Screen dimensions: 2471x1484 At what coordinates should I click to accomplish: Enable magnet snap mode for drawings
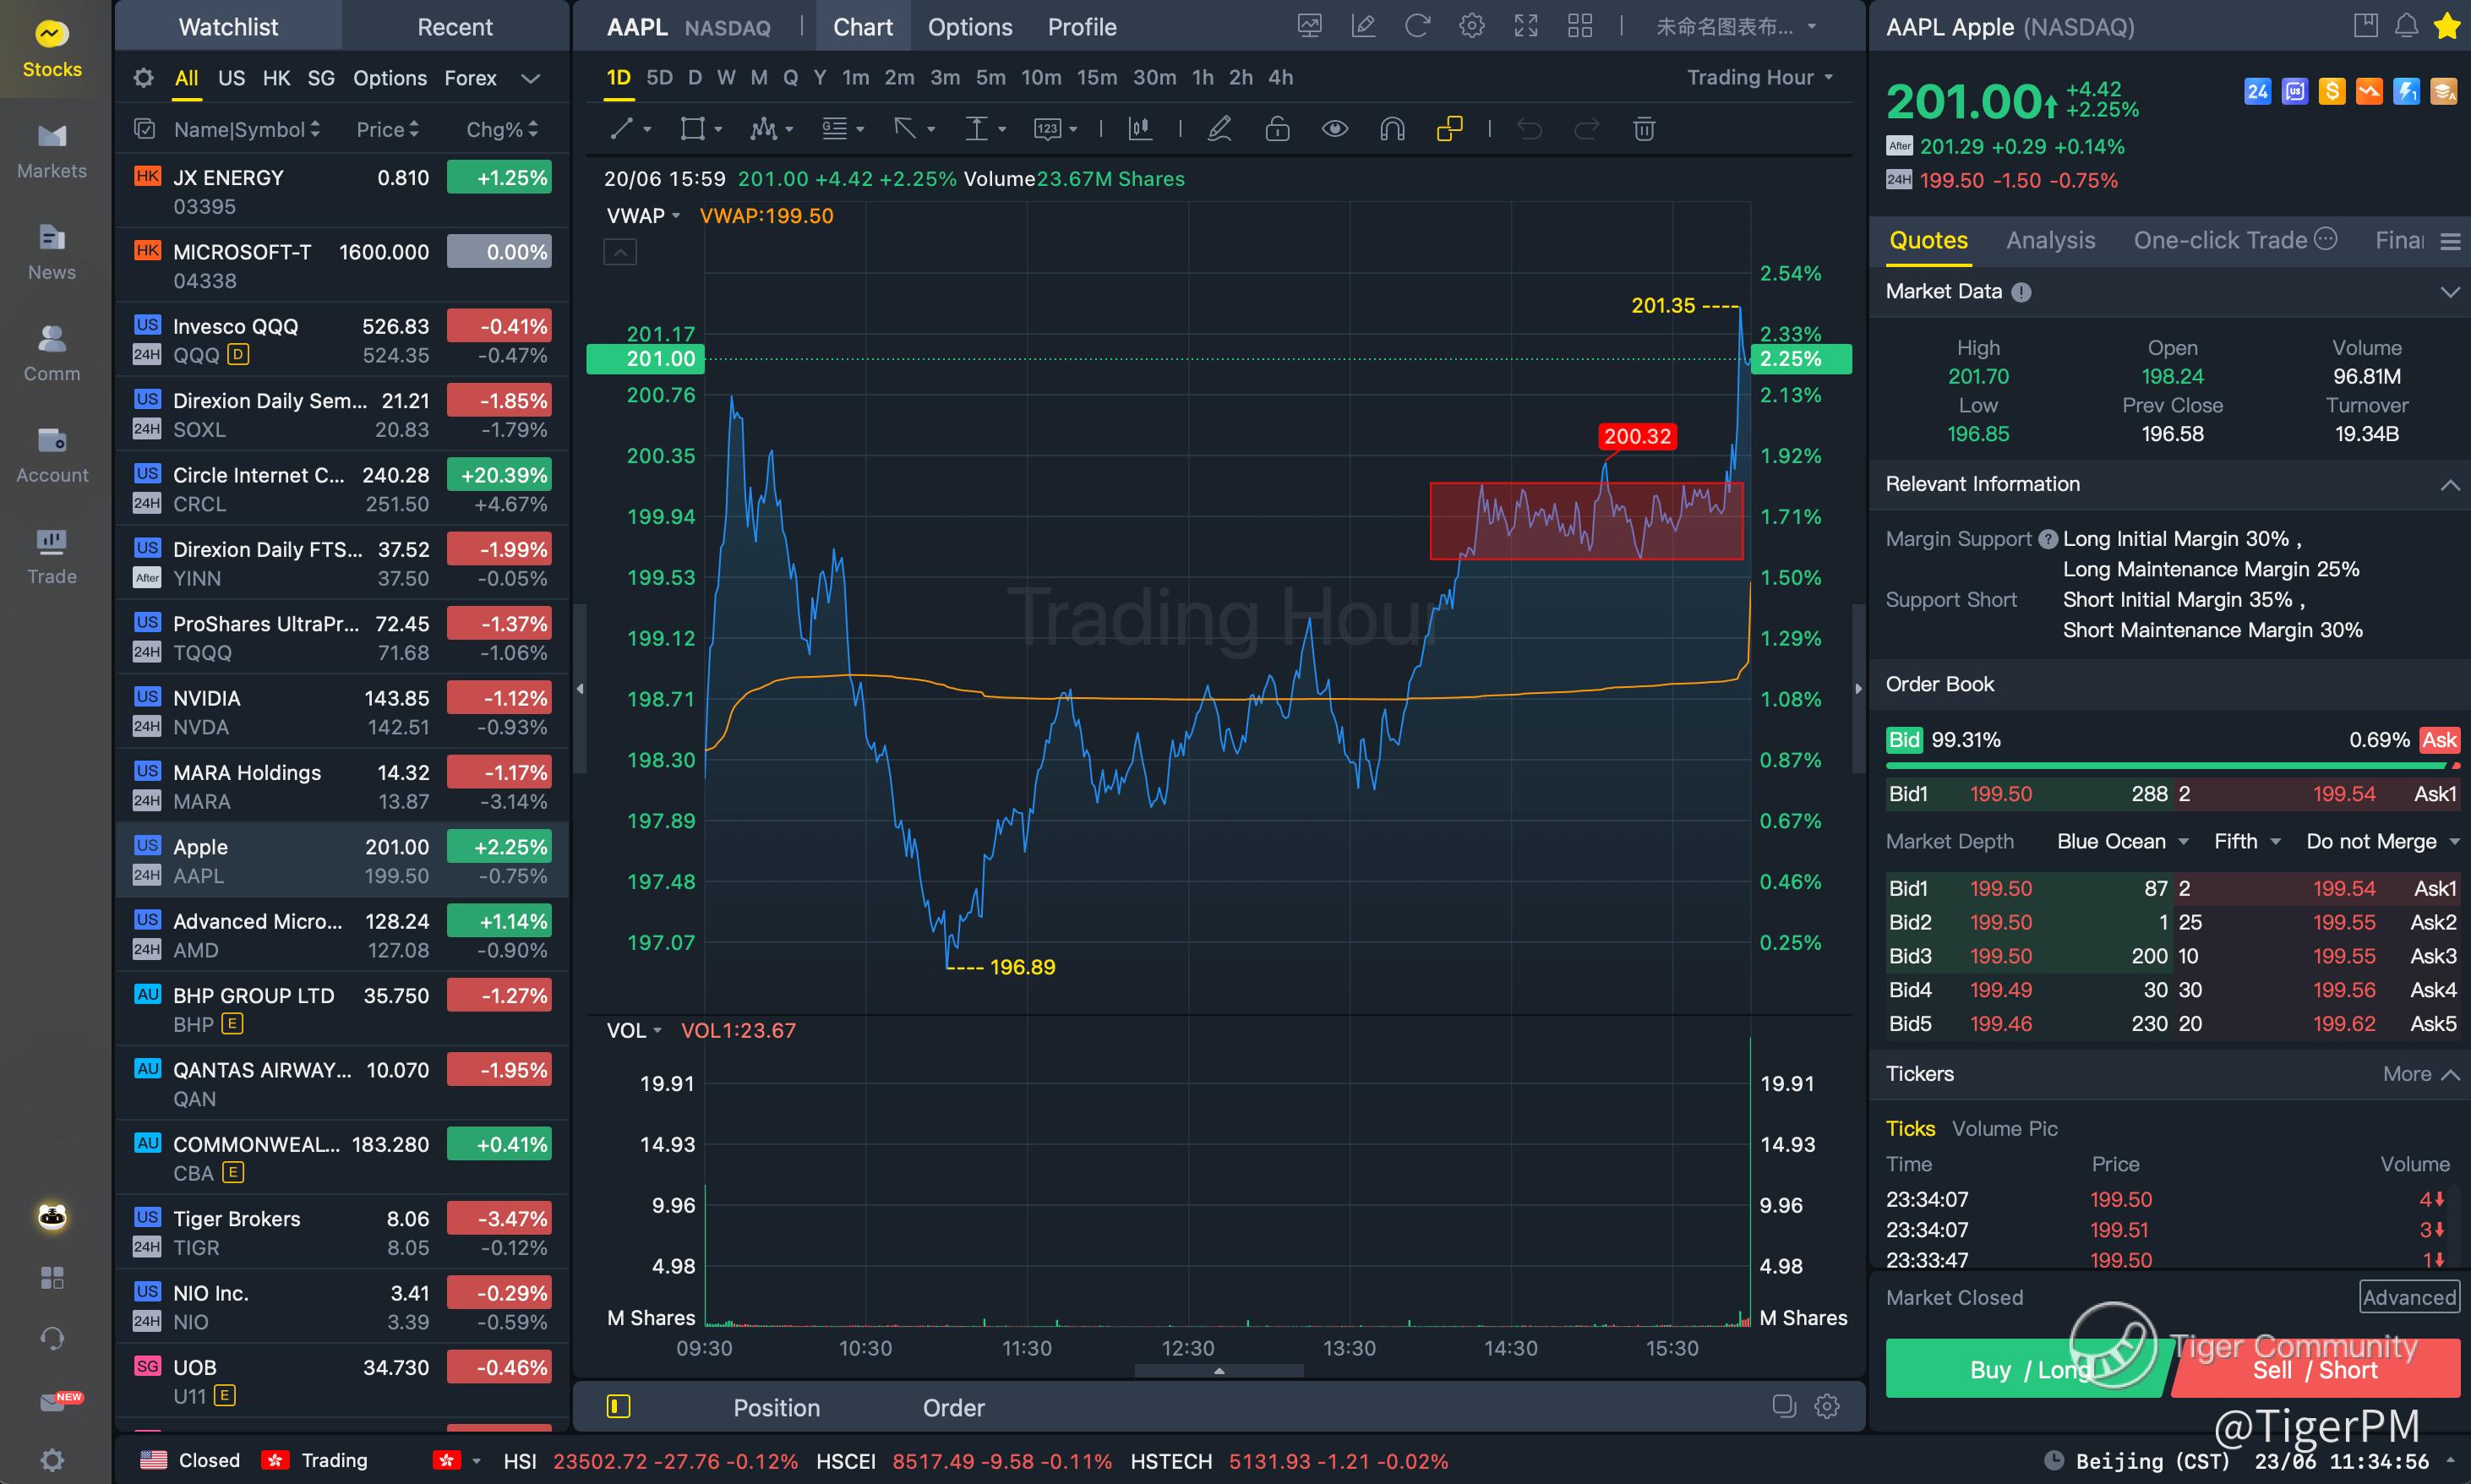(1392, 128)
